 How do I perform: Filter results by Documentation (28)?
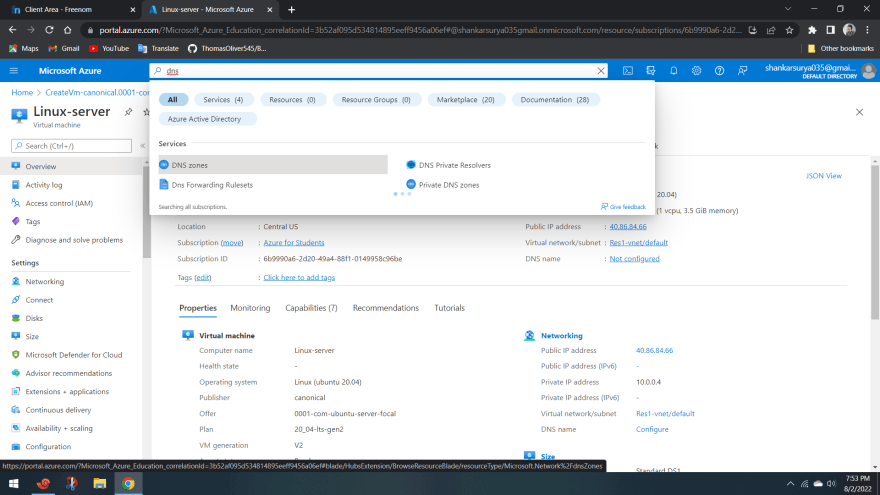pyautogui.click(x=555, y=99)
